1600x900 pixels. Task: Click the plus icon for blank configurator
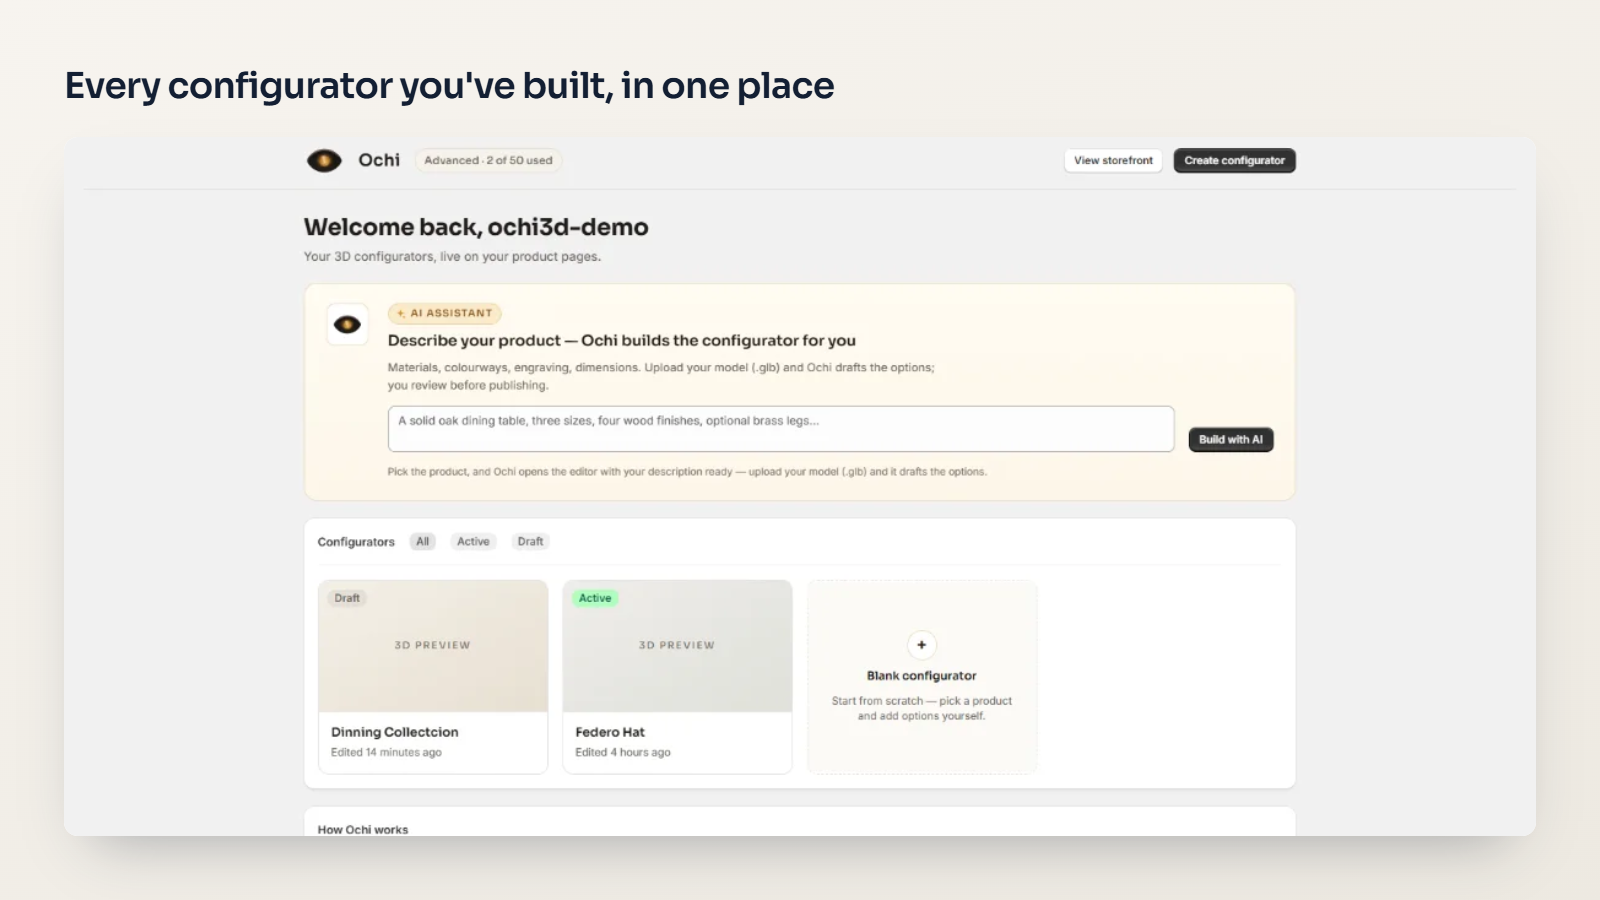coord(921,645)
